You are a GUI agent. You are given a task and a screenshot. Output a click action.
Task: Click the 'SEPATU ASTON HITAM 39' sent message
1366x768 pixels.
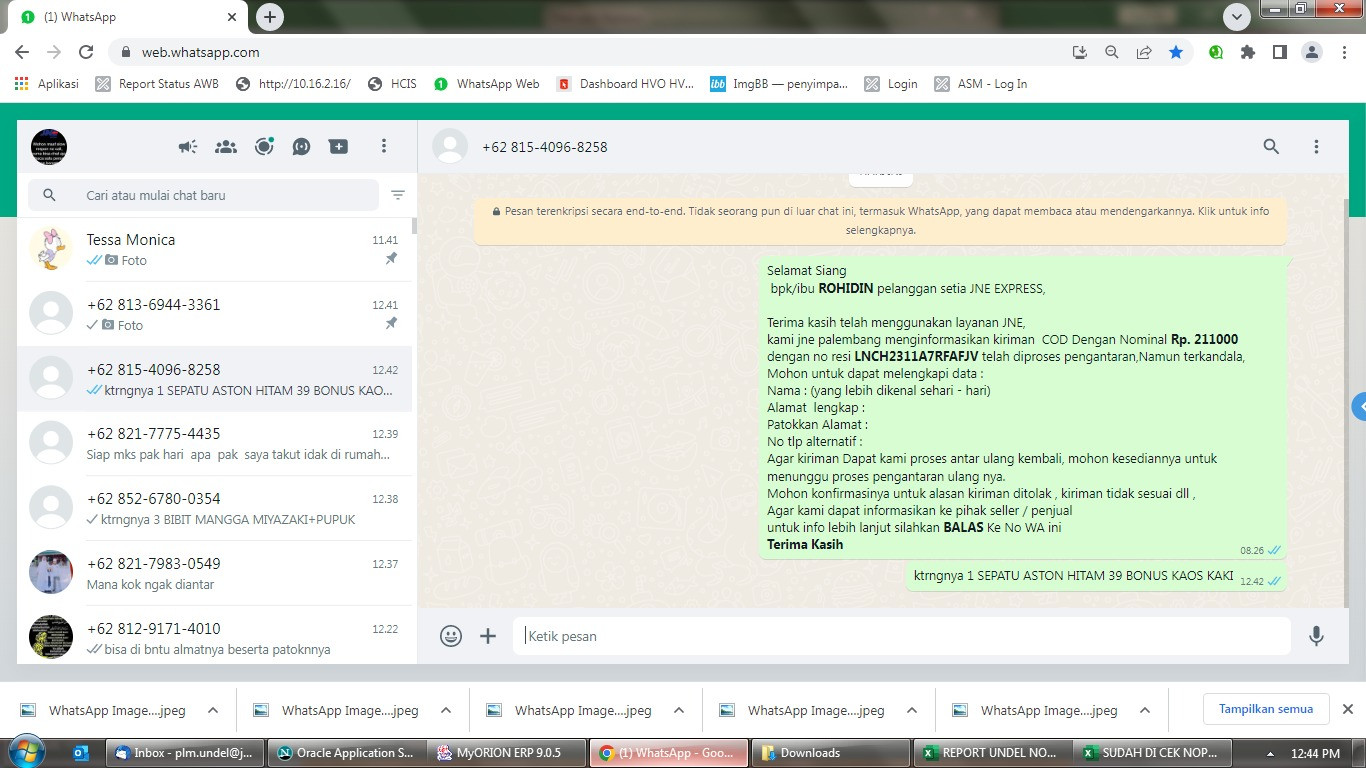click(1096, 577)
